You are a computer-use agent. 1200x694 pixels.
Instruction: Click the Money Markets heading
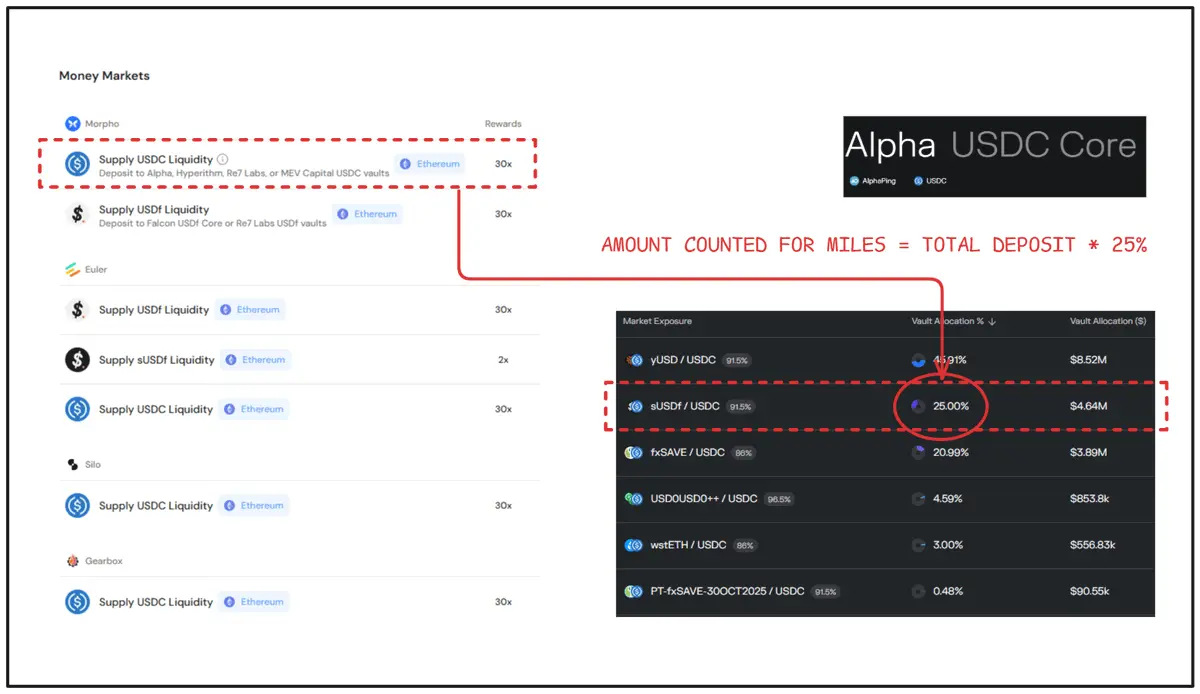(x=104, y=76)
